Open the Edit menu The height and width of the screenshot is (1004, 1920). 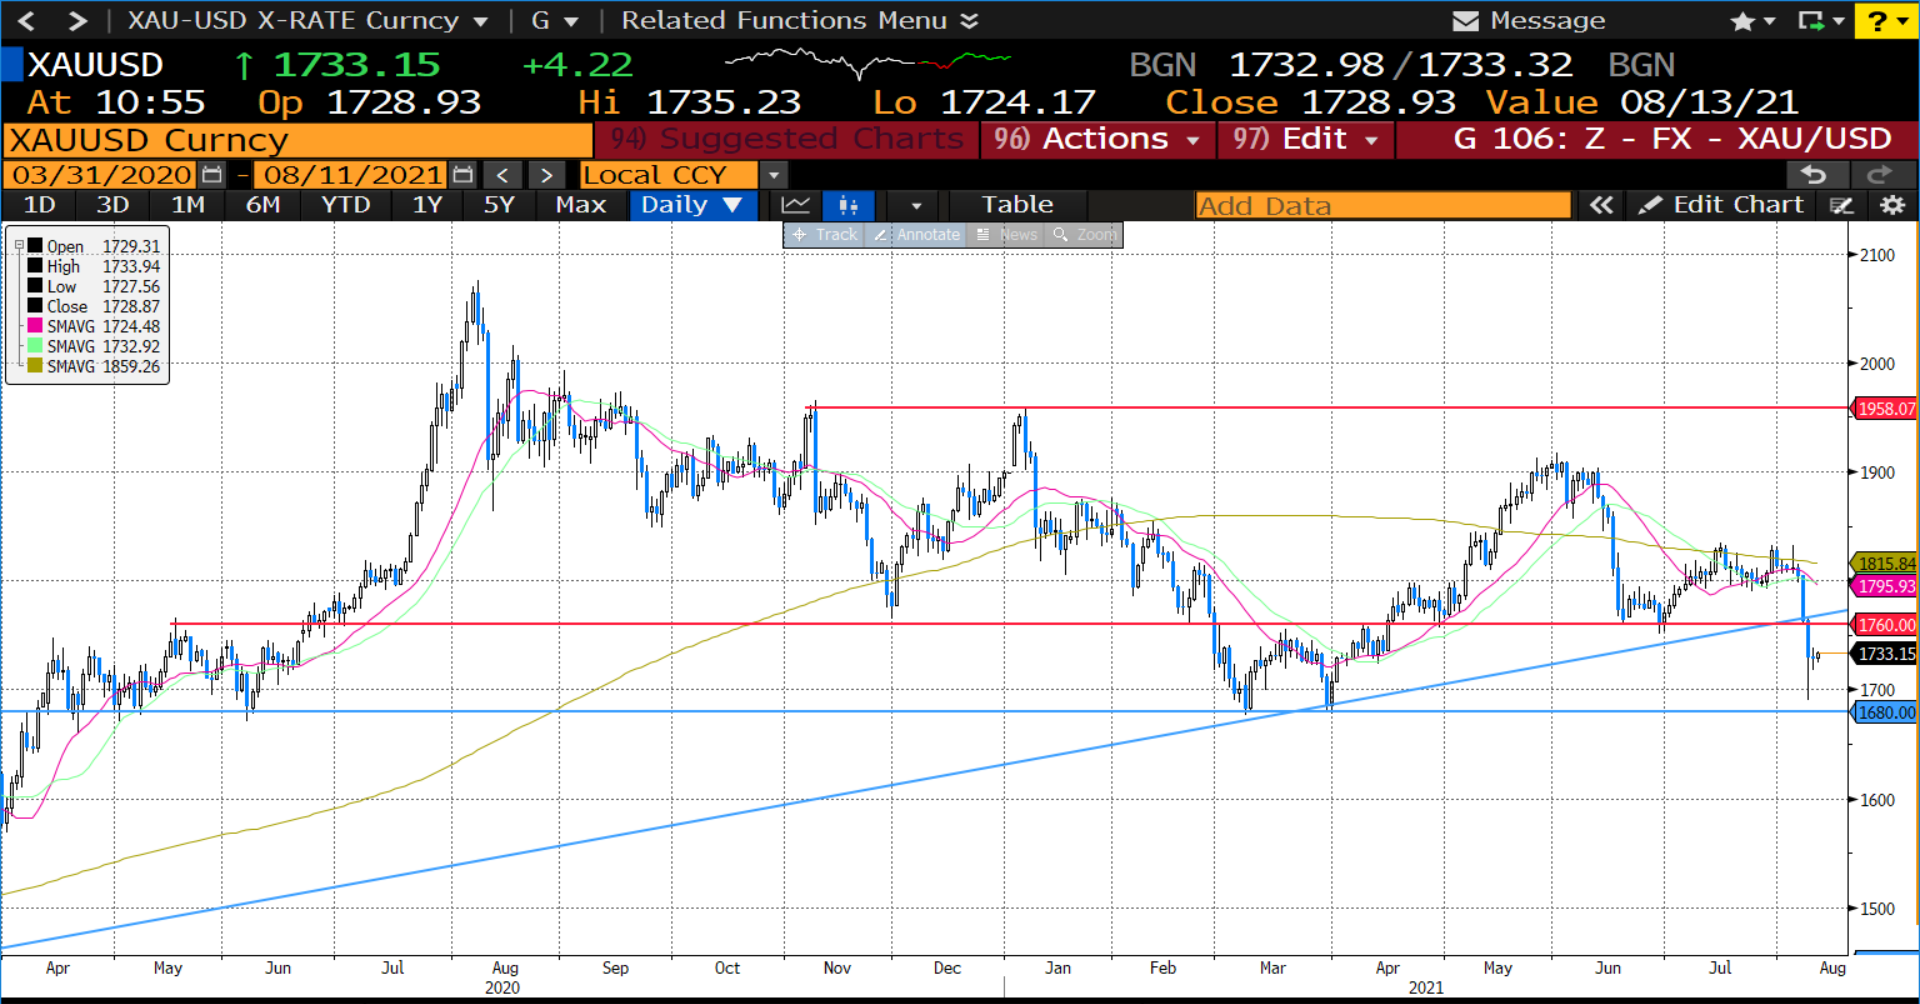click(x=1306, y=139)
